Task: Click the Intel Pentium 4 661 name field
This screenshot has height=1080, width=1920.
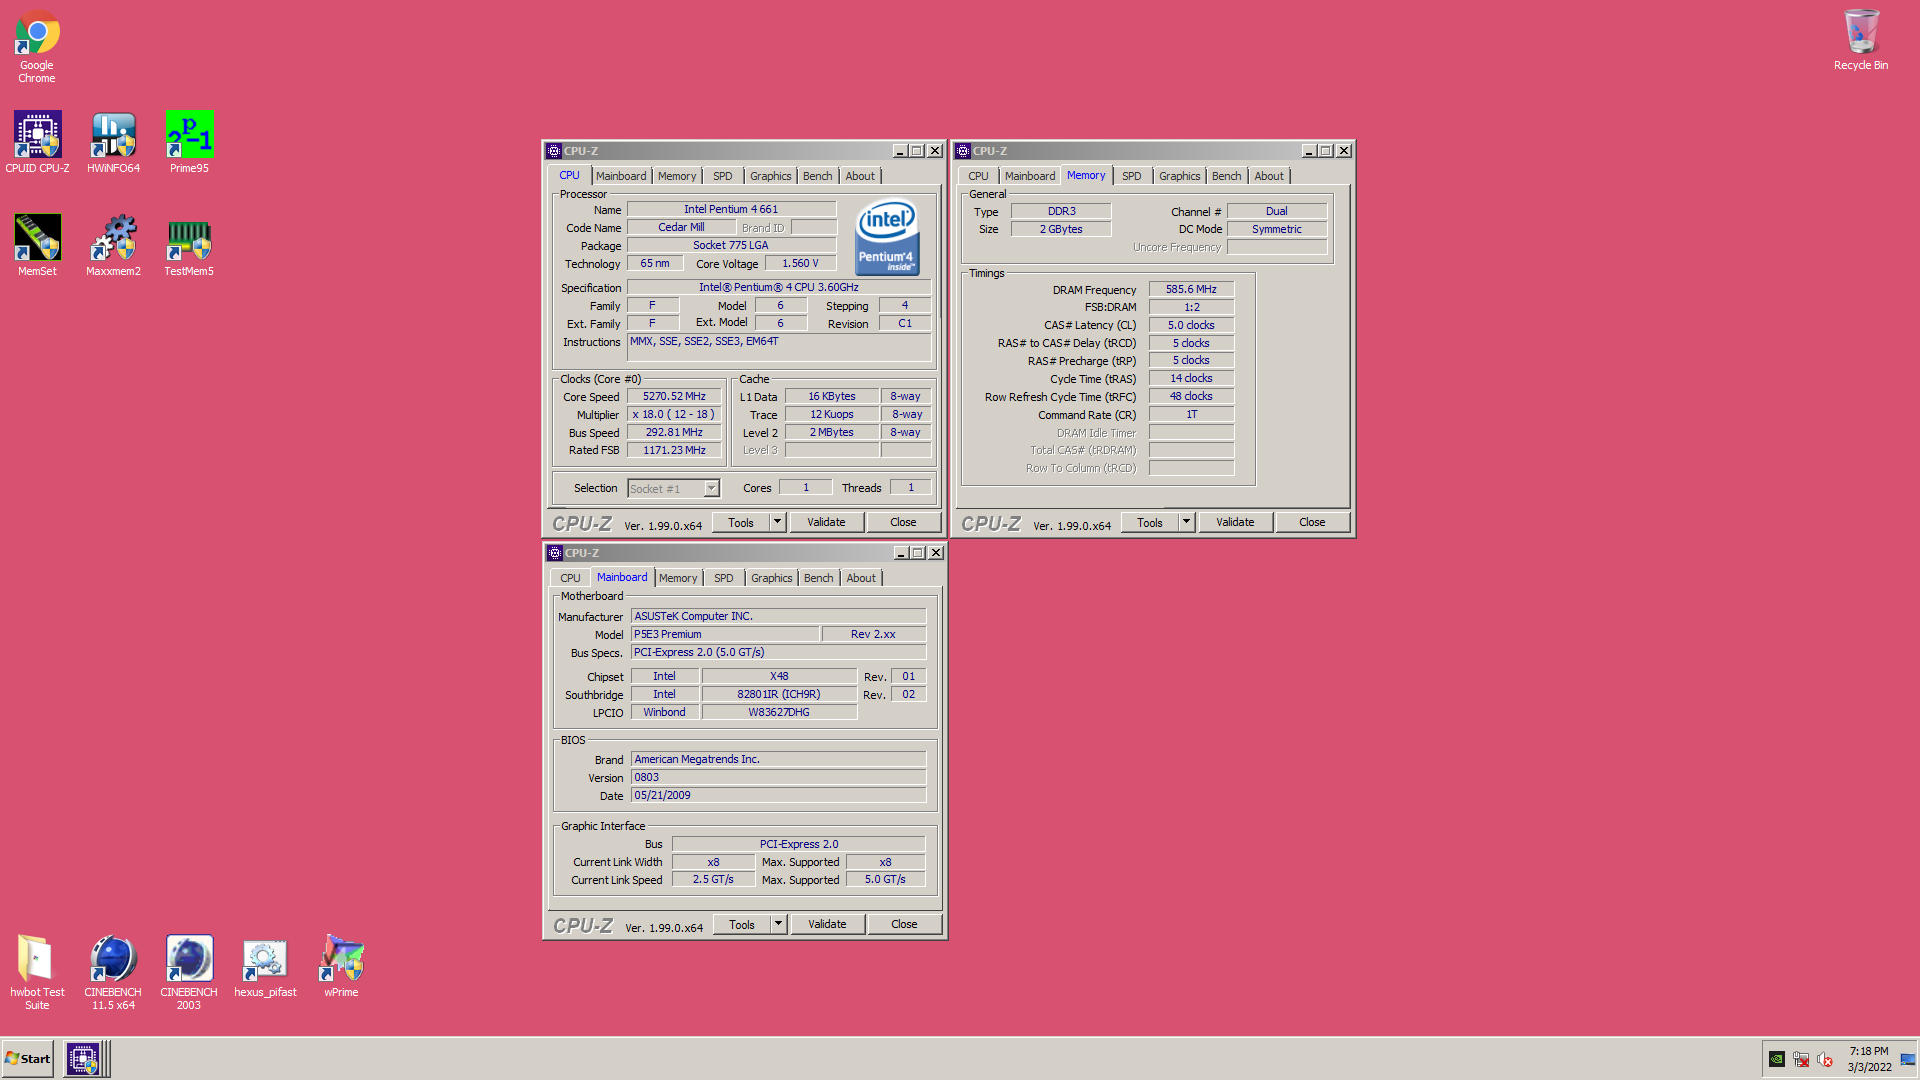Action: (731, 210)
